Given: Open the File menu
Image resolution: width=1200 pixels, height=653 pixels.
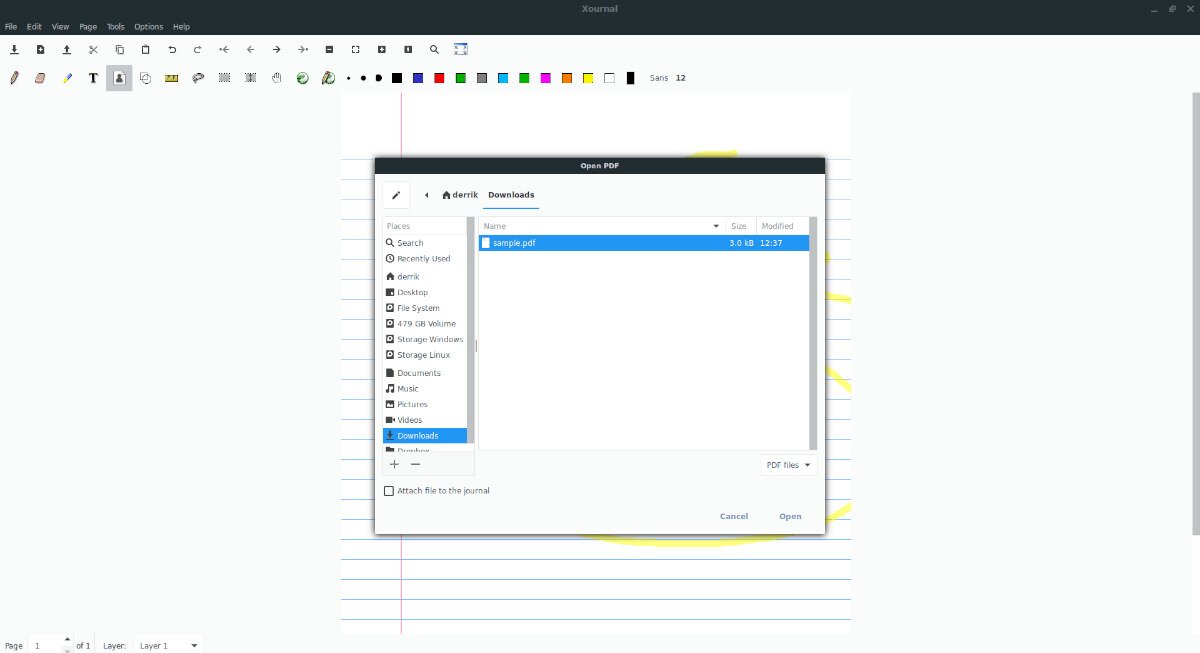Looking at the screenshot, I should (x=11, y=27).
